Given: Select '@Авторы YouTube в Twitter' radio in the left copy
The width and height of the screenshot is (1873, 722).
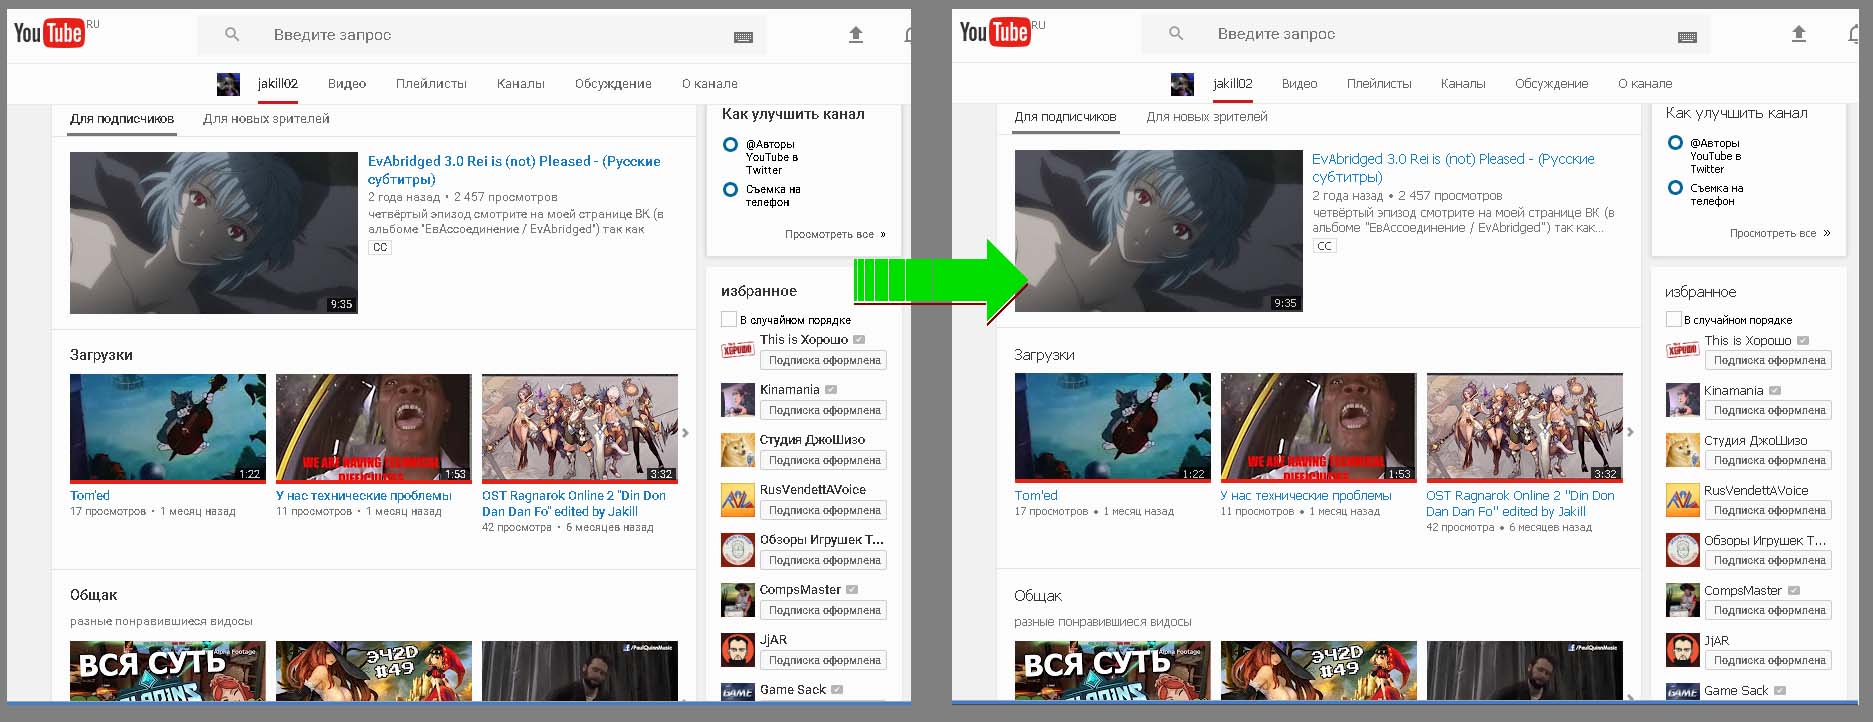Looking at the screenshot, I should click(731, 145).
